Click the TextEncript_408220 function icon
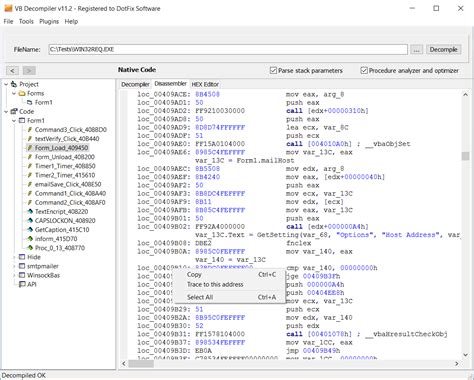 (x=30, y=211)
